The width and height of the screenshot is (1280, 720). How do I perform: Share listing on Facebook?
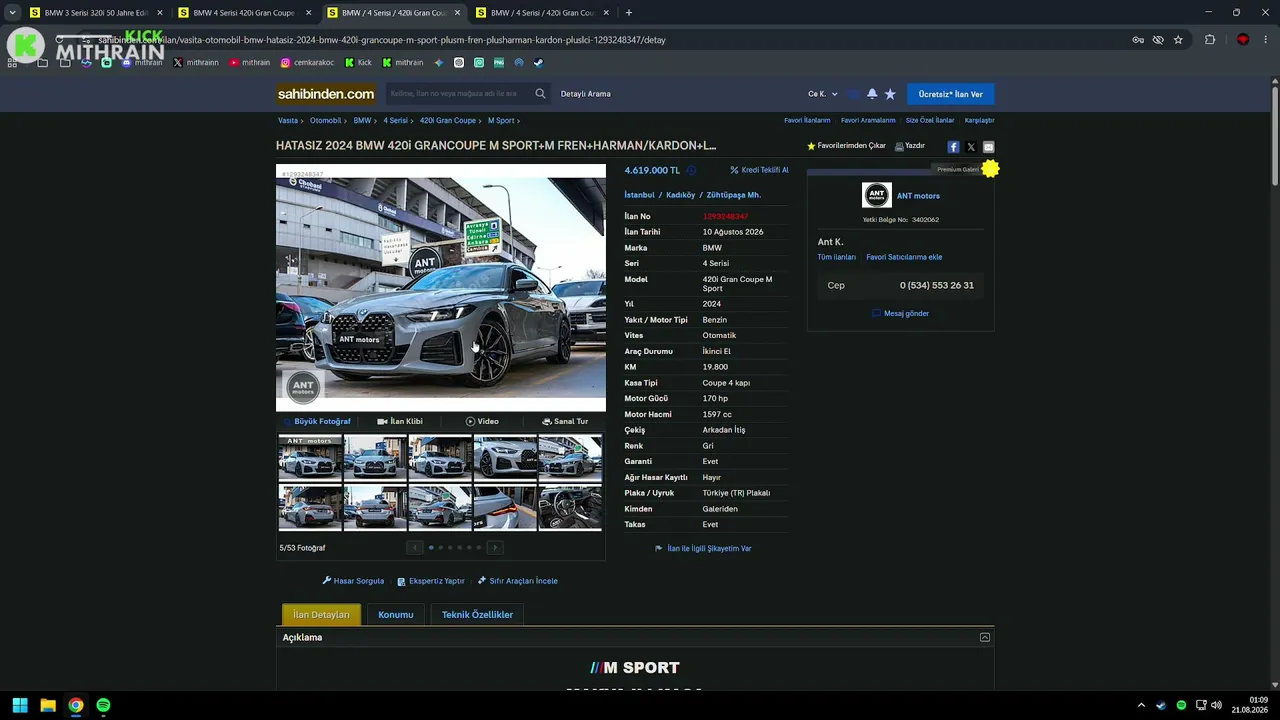pyautogui.click(x=953, y=147)
